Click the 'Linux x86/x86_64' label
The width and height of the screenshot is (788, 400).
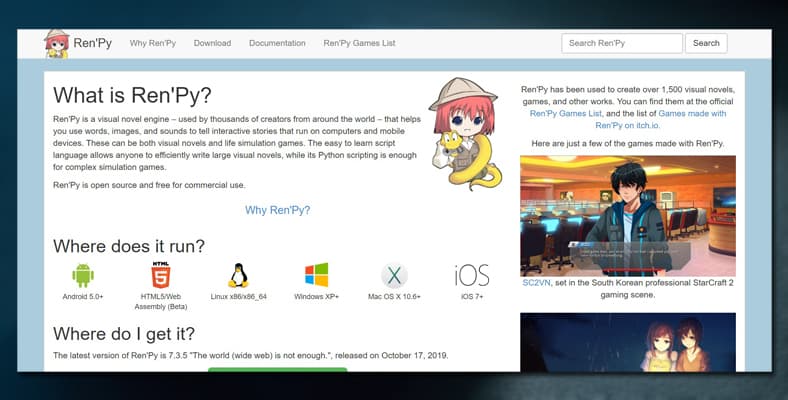[x=239, y=297]
